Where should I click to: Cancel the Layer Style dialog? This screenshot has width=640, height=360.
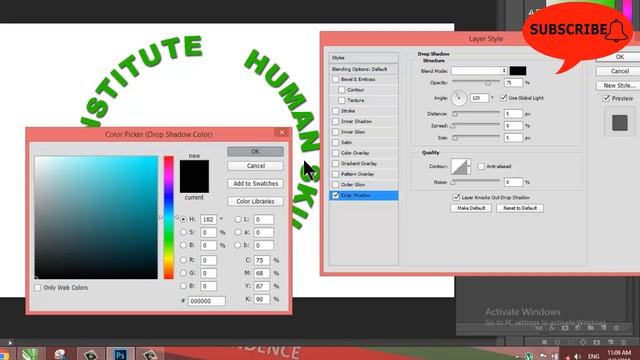[x=619, y=71]
